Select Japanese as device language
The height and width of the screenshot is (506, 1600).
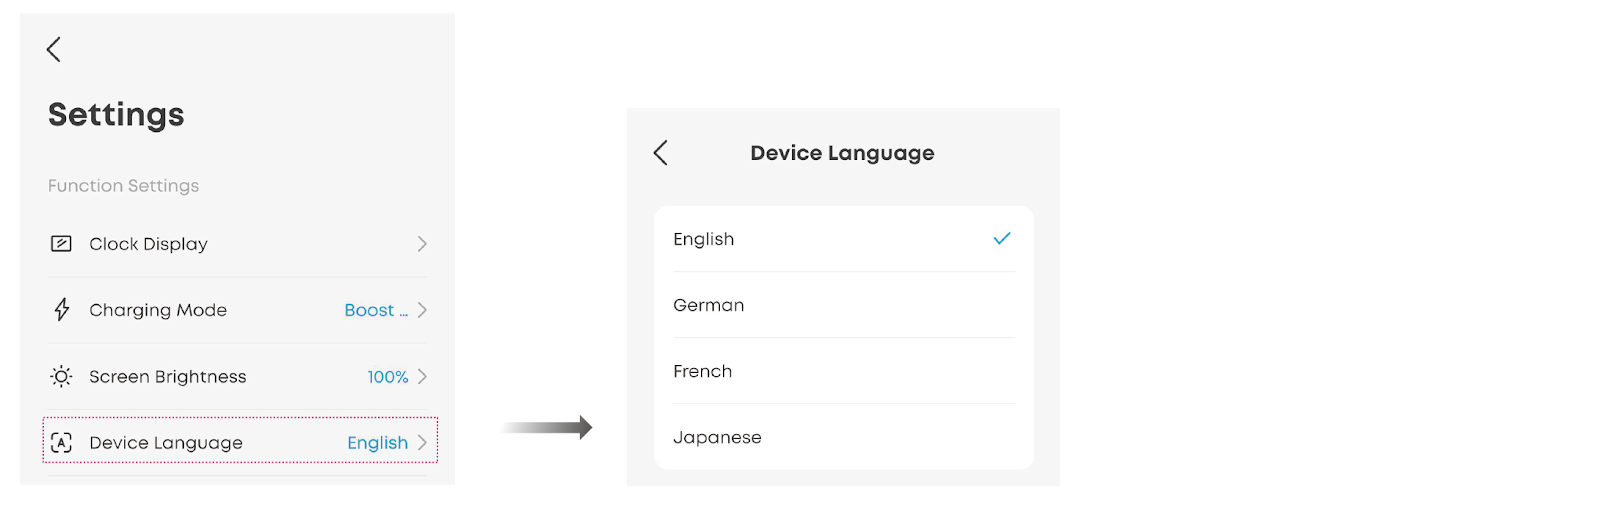tap(717, 437)
